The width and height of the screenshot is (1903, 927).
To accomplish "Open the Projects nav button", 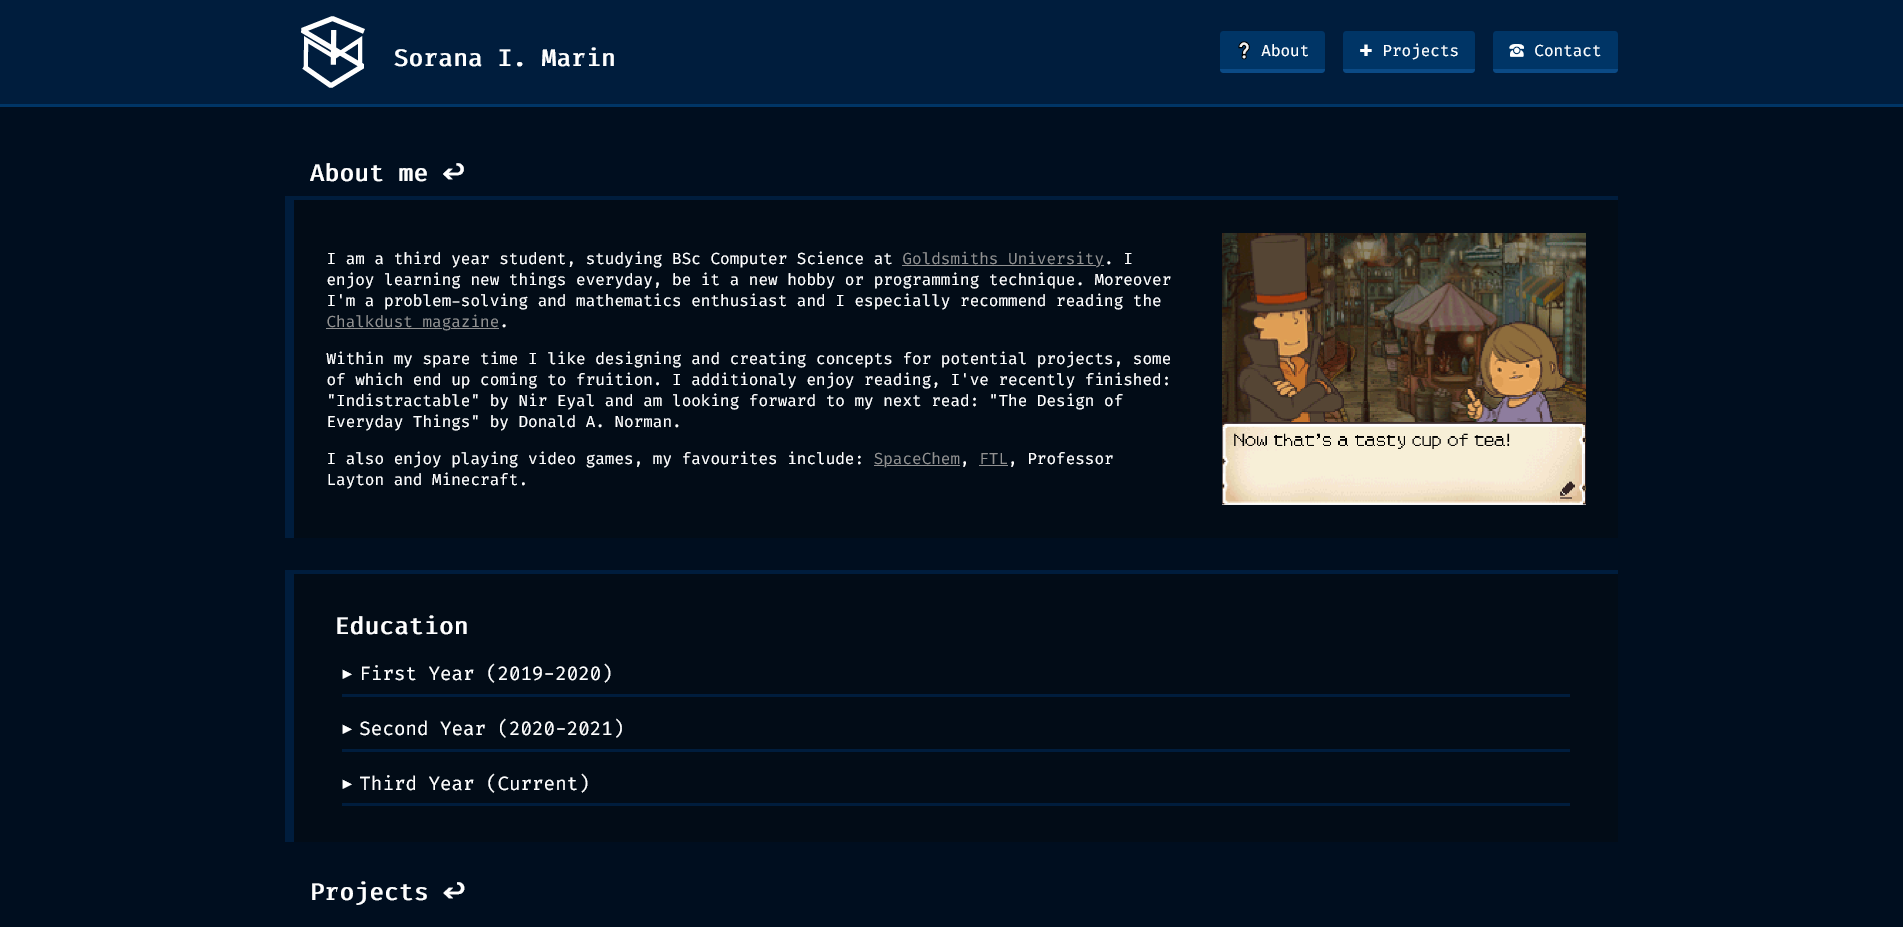I will (x=1408, y=51).
